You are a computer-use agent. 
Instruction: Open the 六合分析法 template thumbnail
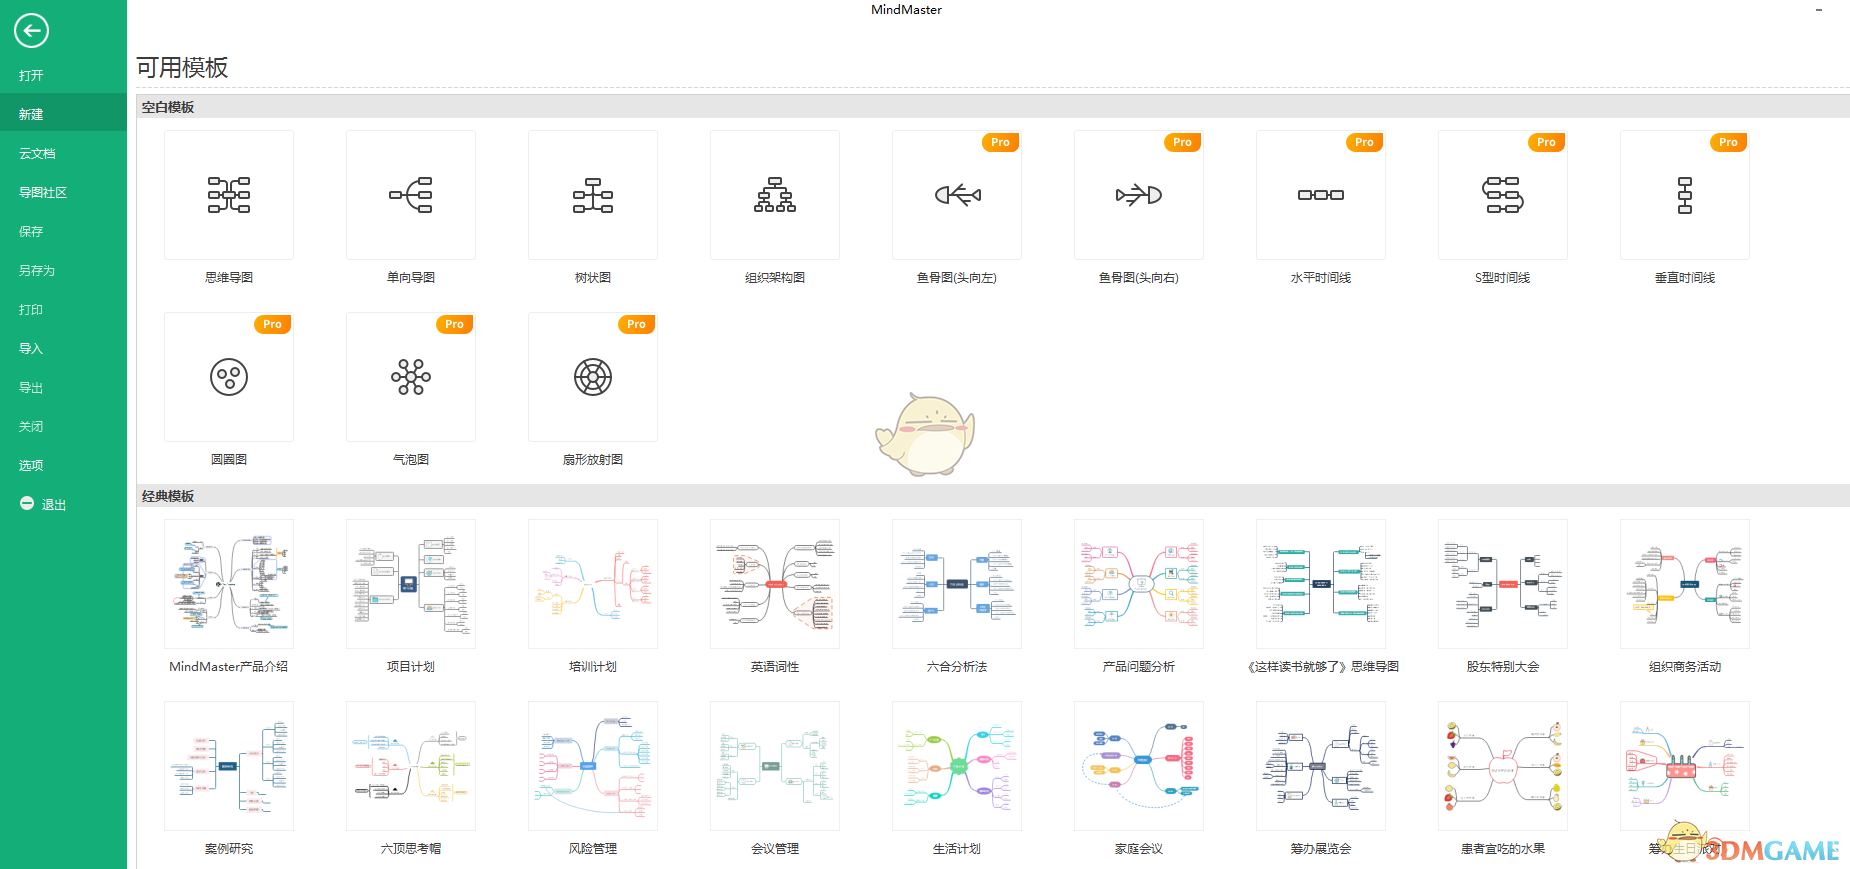click(957, 584)
